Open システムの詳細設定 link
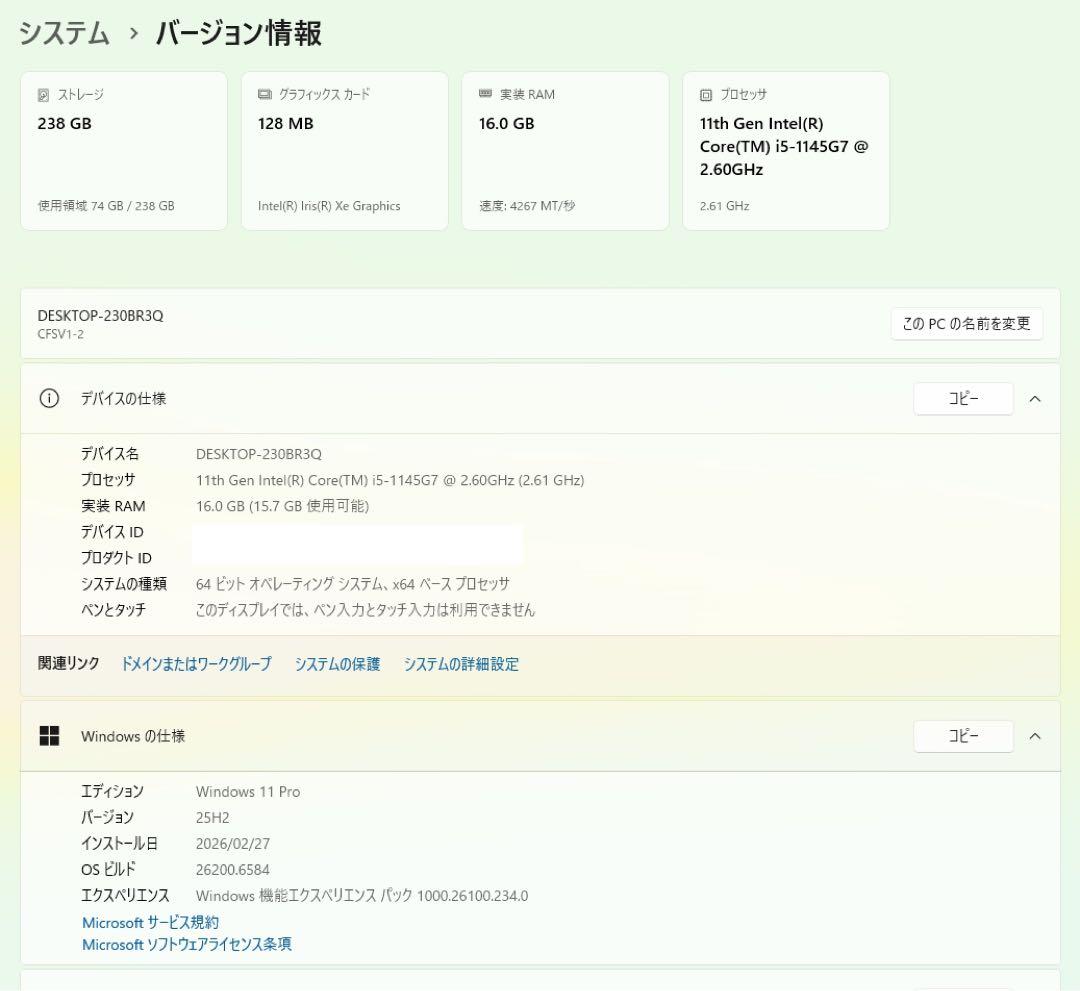Screen dimensions: 1080x991 pyautogui.click(x=461, y=664)
